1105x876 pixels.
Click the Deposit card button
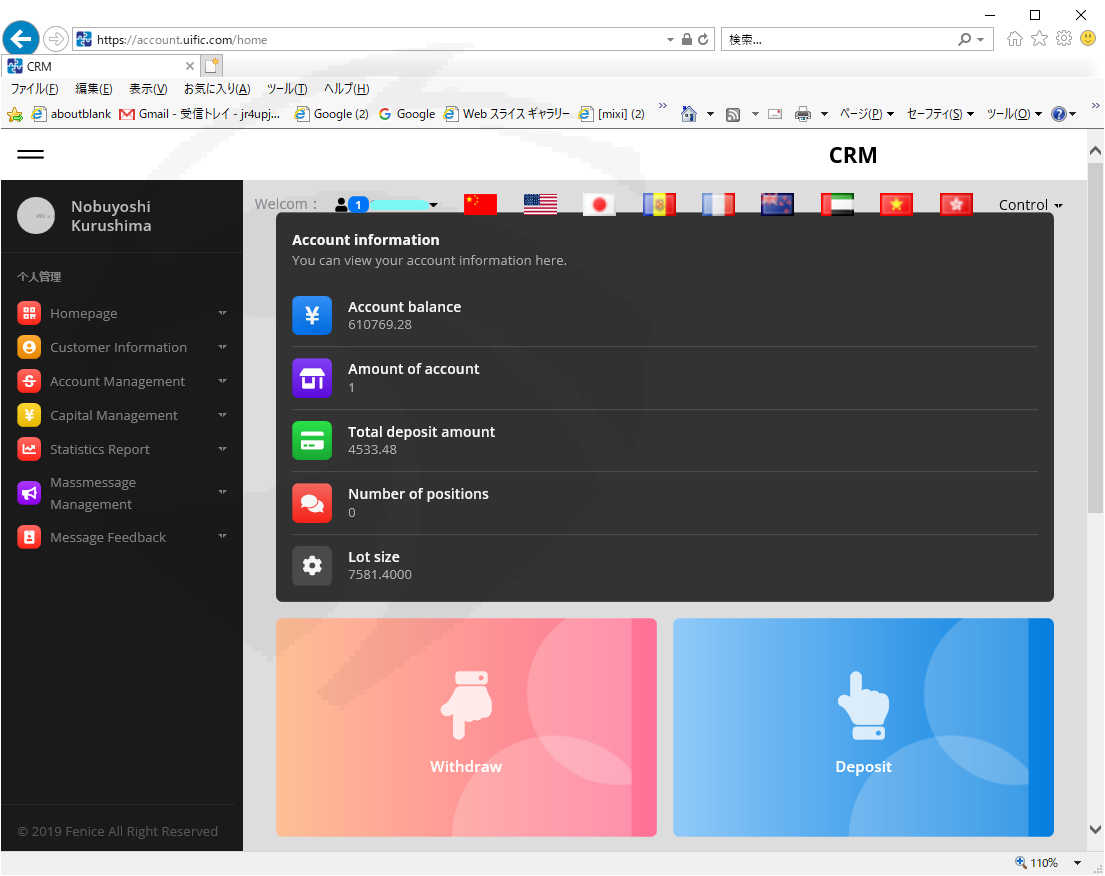(863, 727)
